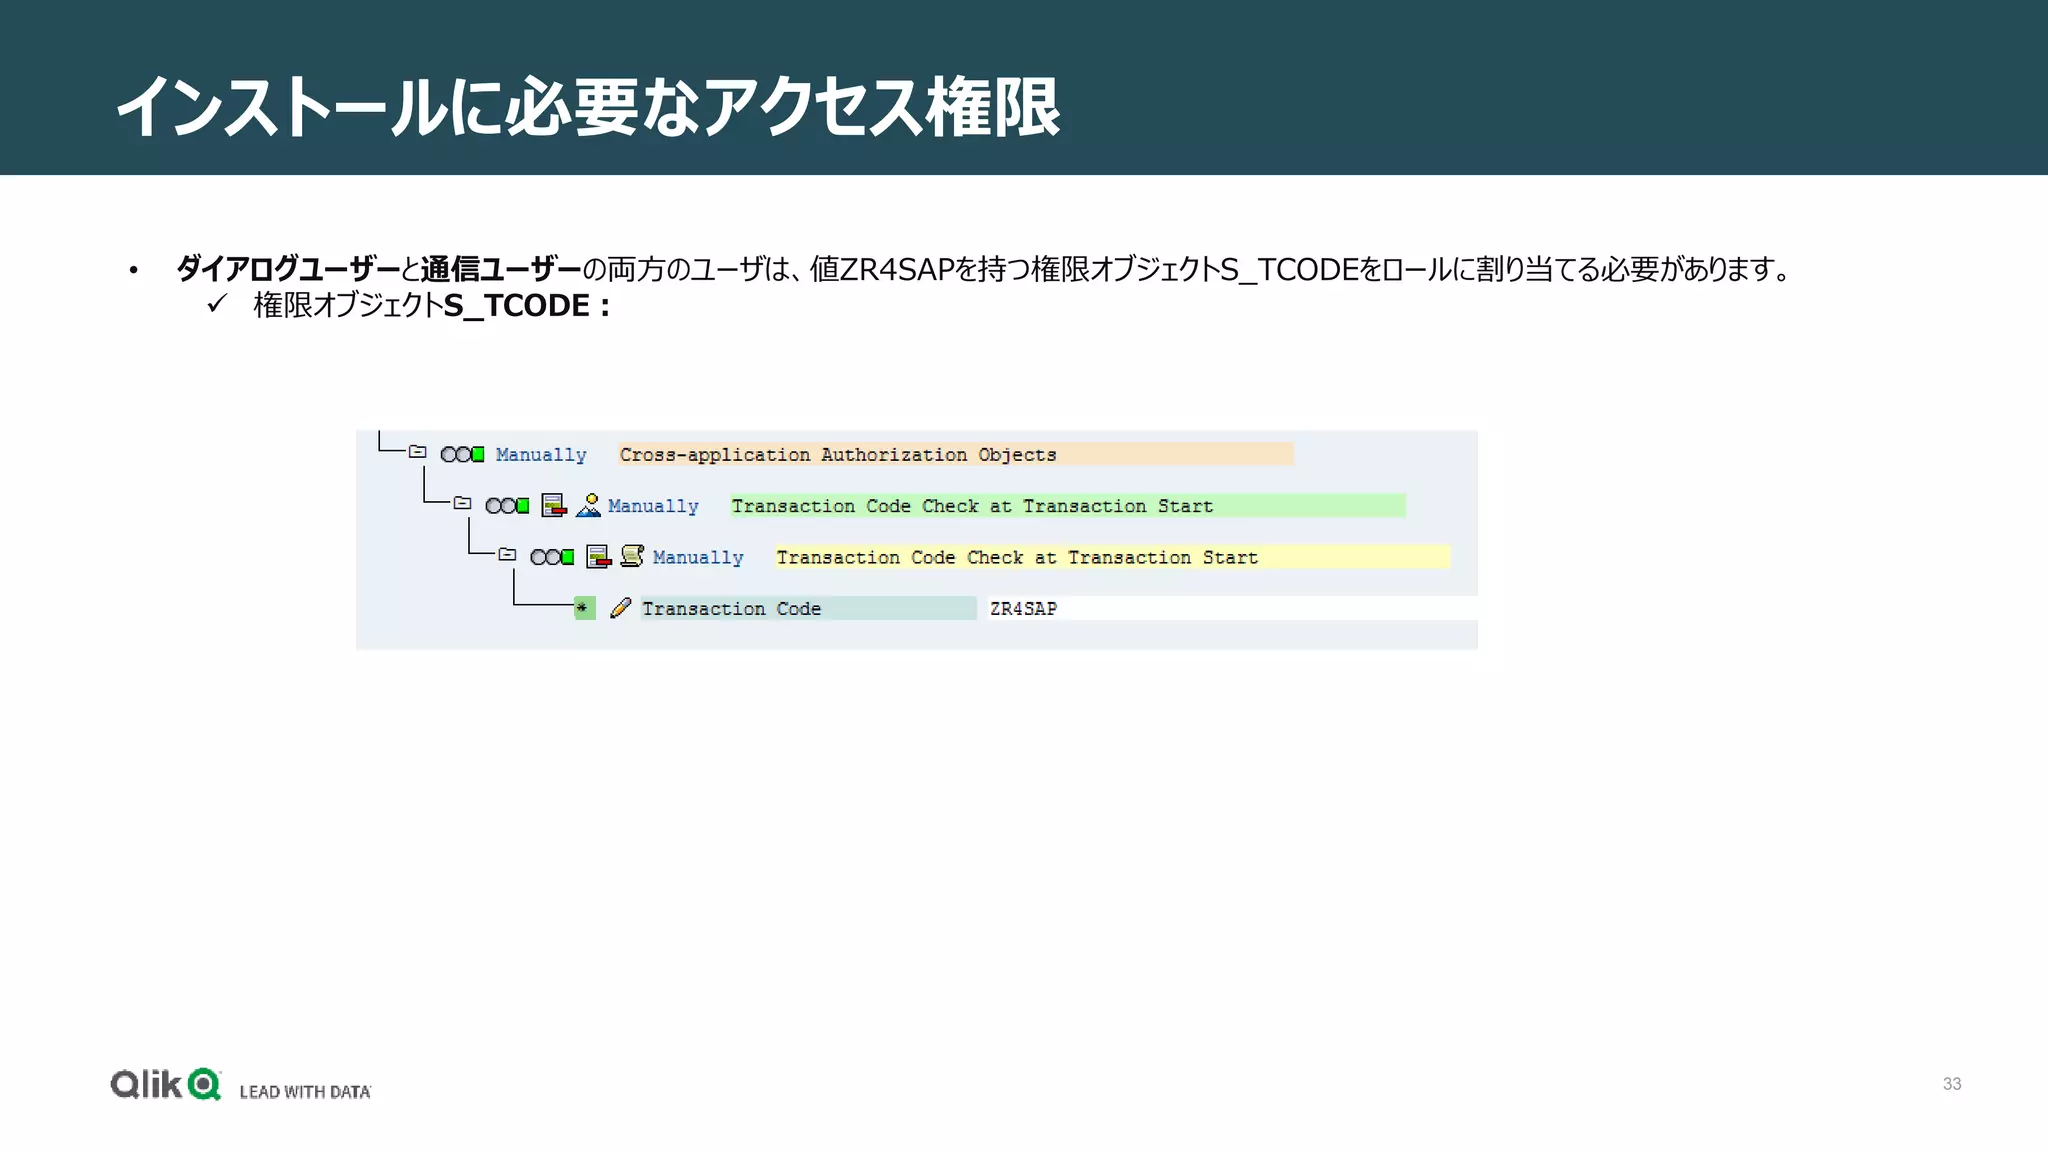Select Manually label on Cross-application row
The height and width of the screenshot is (1152, 2048).
point(541,454)
